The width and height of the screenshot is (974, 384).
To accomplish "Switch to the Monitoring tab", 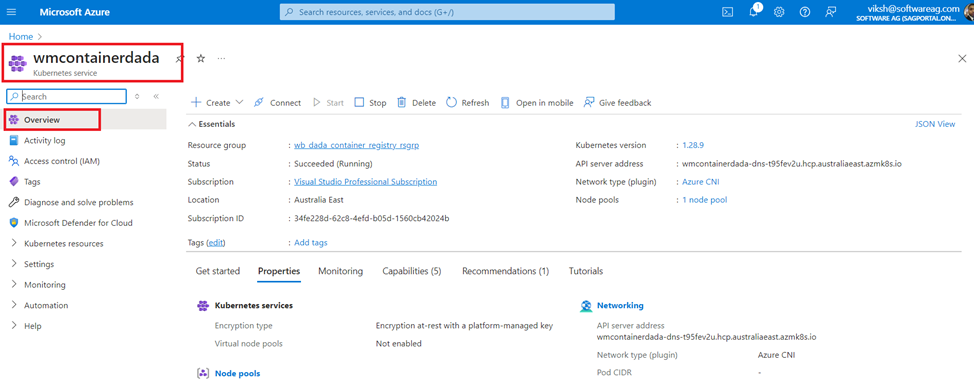I will pyautogui.click(x=340, y=271).
